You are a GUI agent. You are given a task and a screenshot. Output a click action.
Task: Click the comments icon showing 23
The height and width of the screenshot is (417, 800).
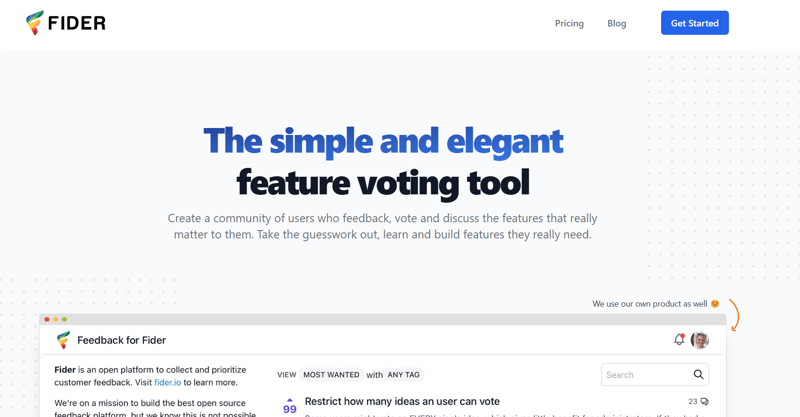point(704,402)
